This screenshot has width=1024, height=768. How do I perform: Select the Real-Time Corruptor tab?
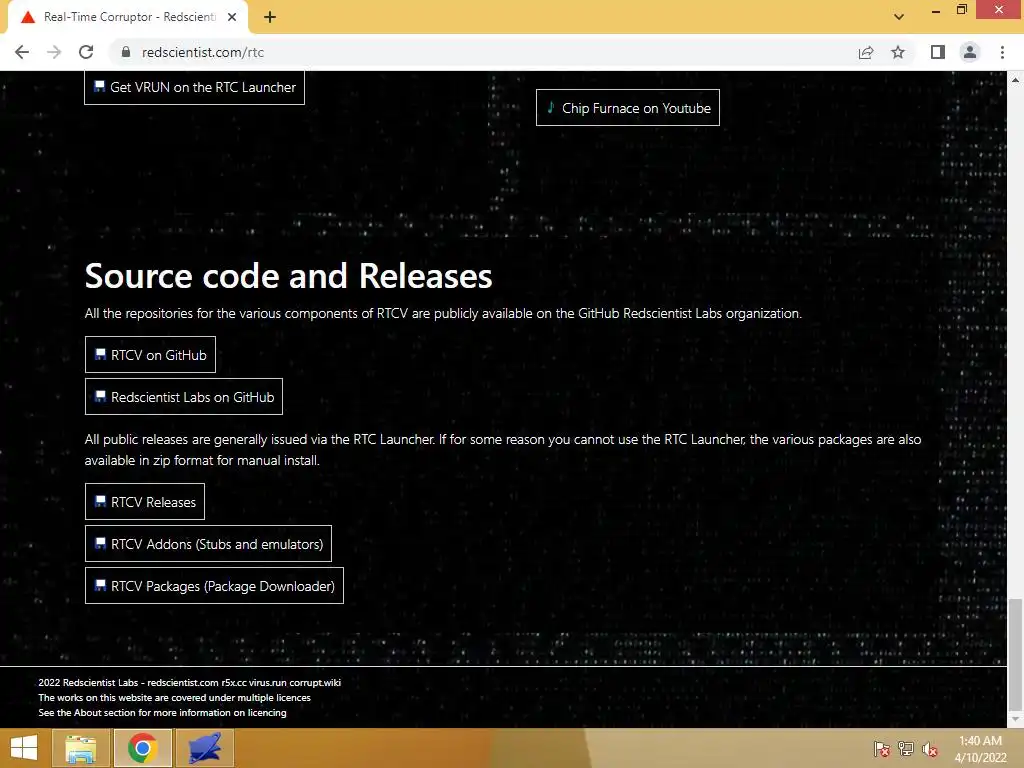(x=128, y=18)
